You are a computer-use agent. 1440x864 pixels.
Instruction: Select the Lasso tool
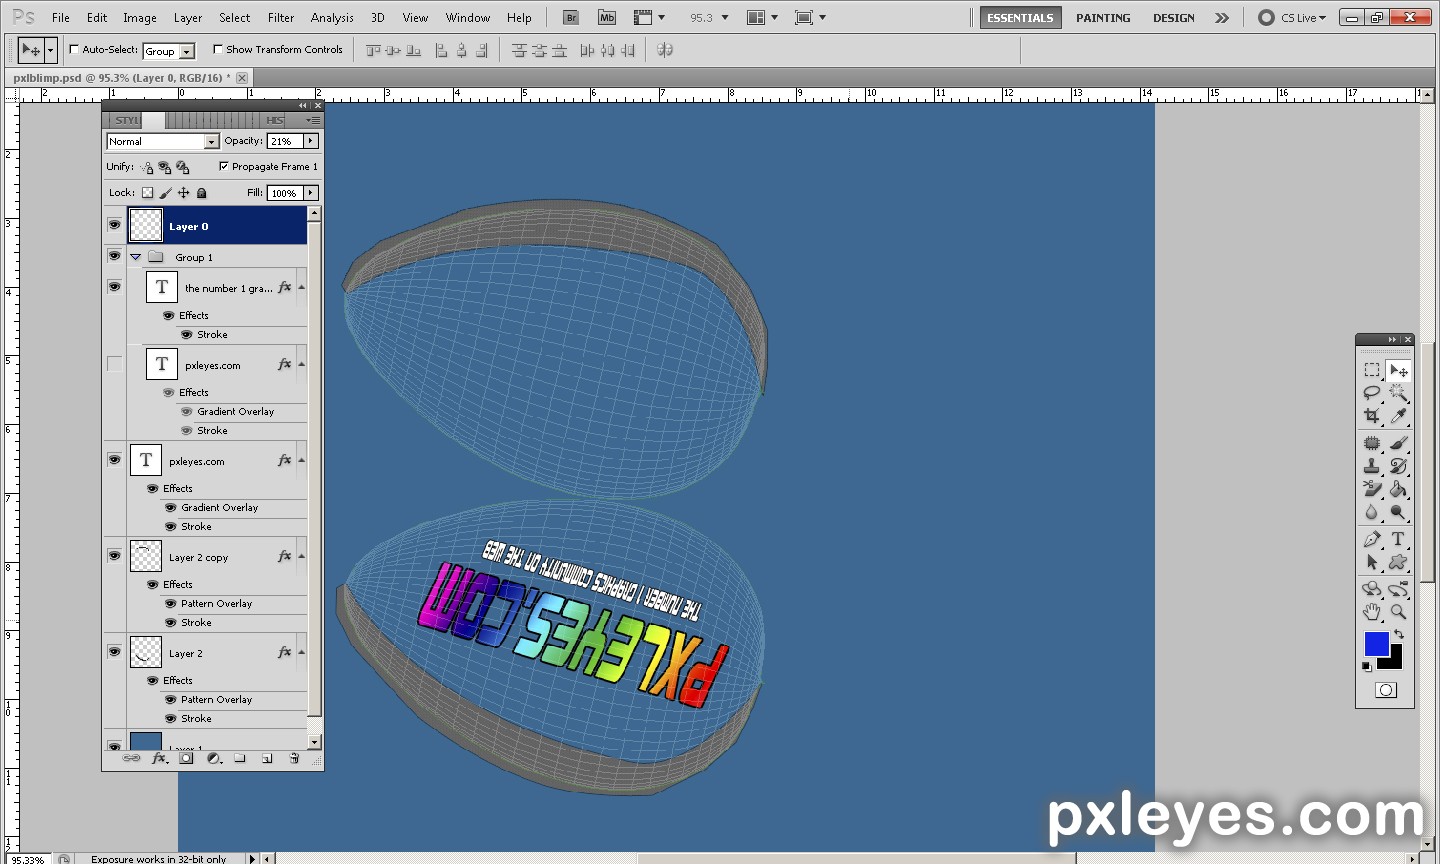(x=1372, y=393)
